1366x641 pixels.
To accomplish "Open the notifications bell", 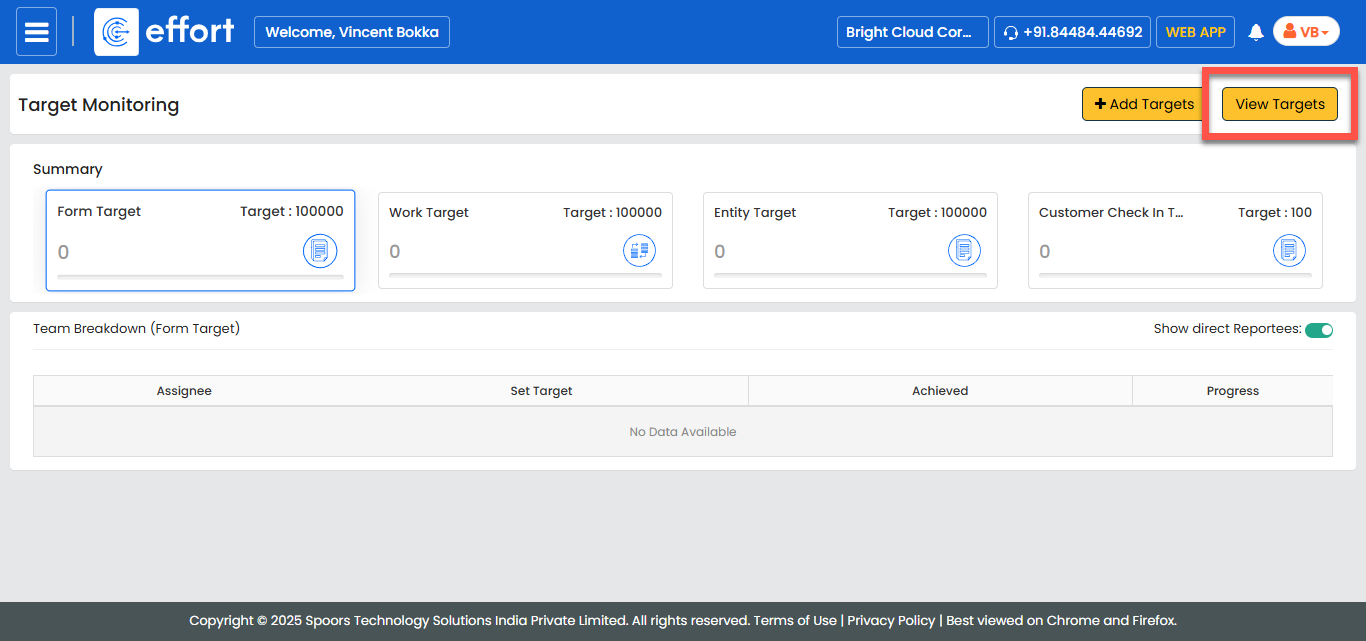I will 1256,33.
